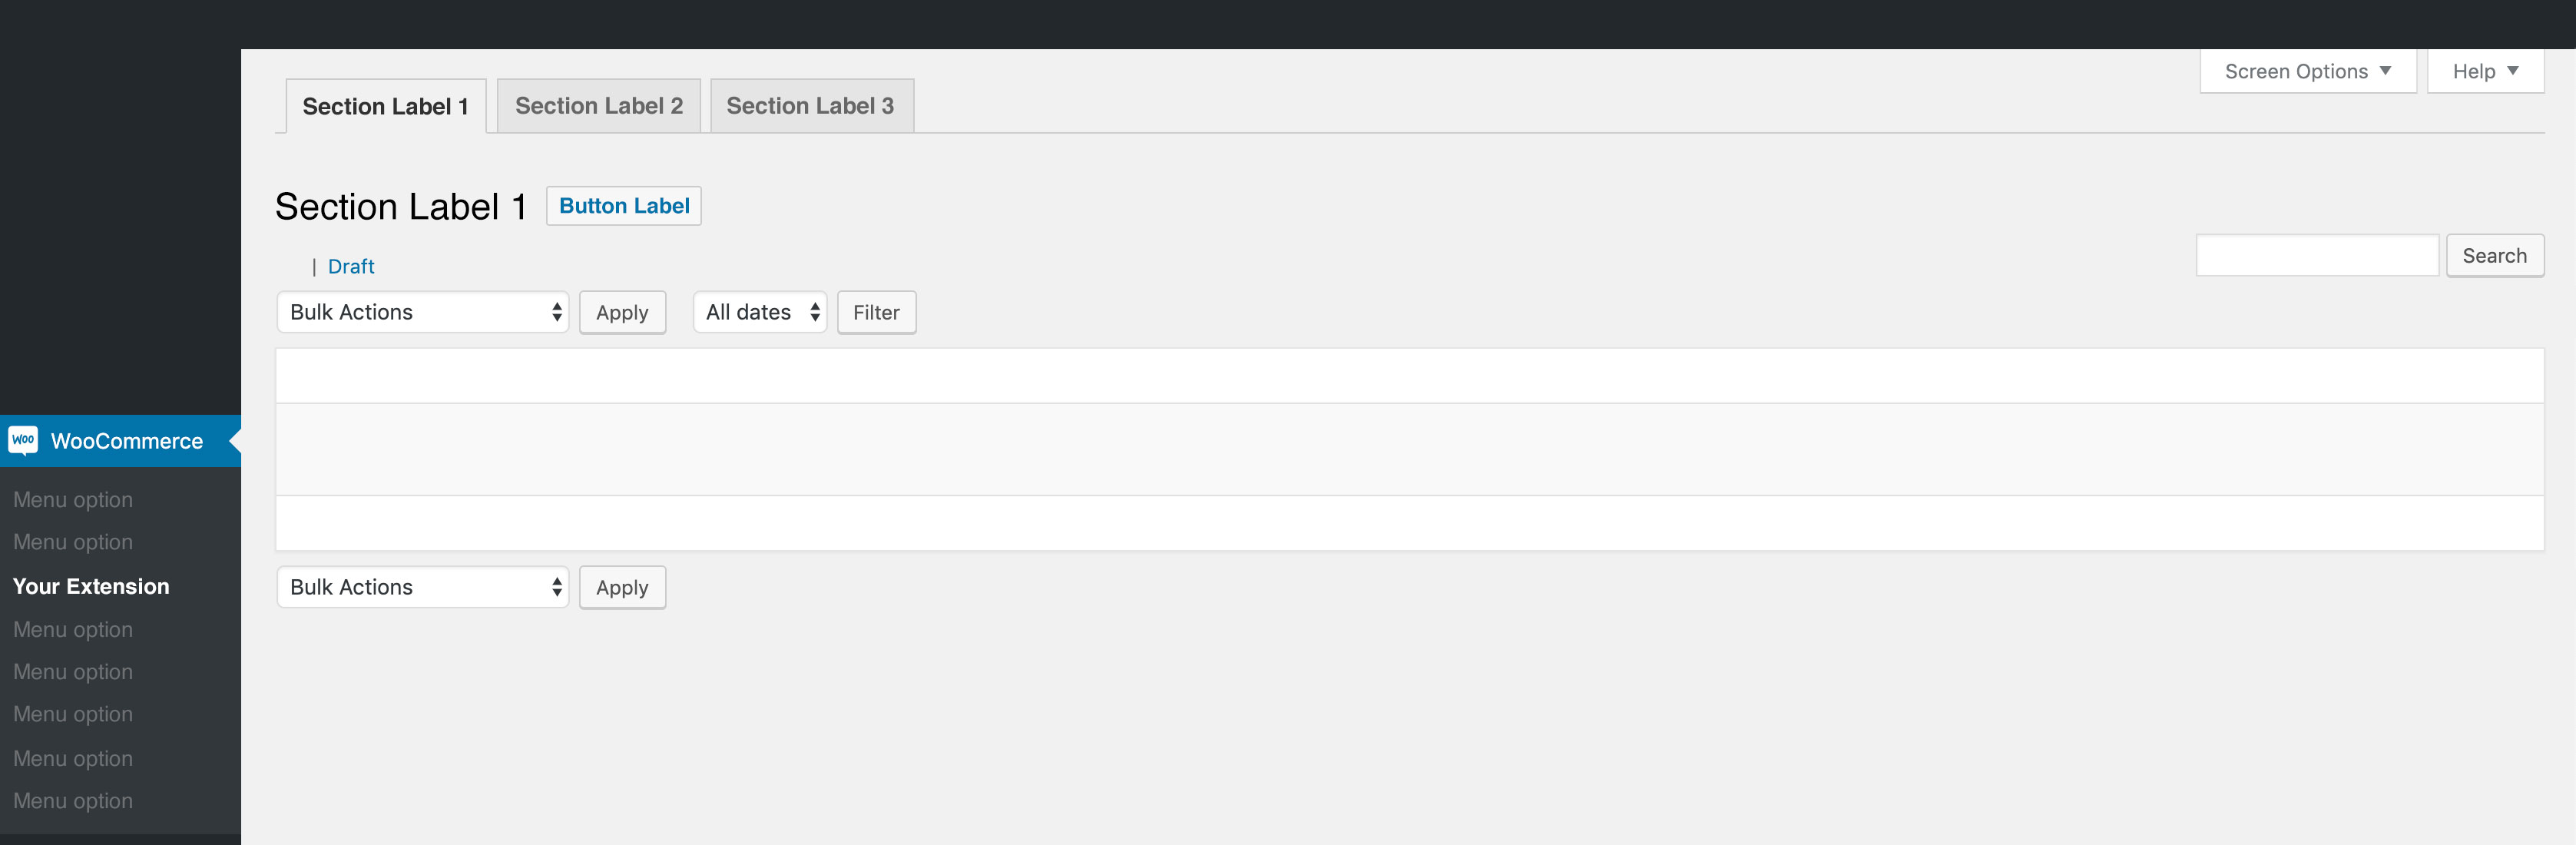Click the Filter button
Viewport: 2576px width, 845px height.
876,312
